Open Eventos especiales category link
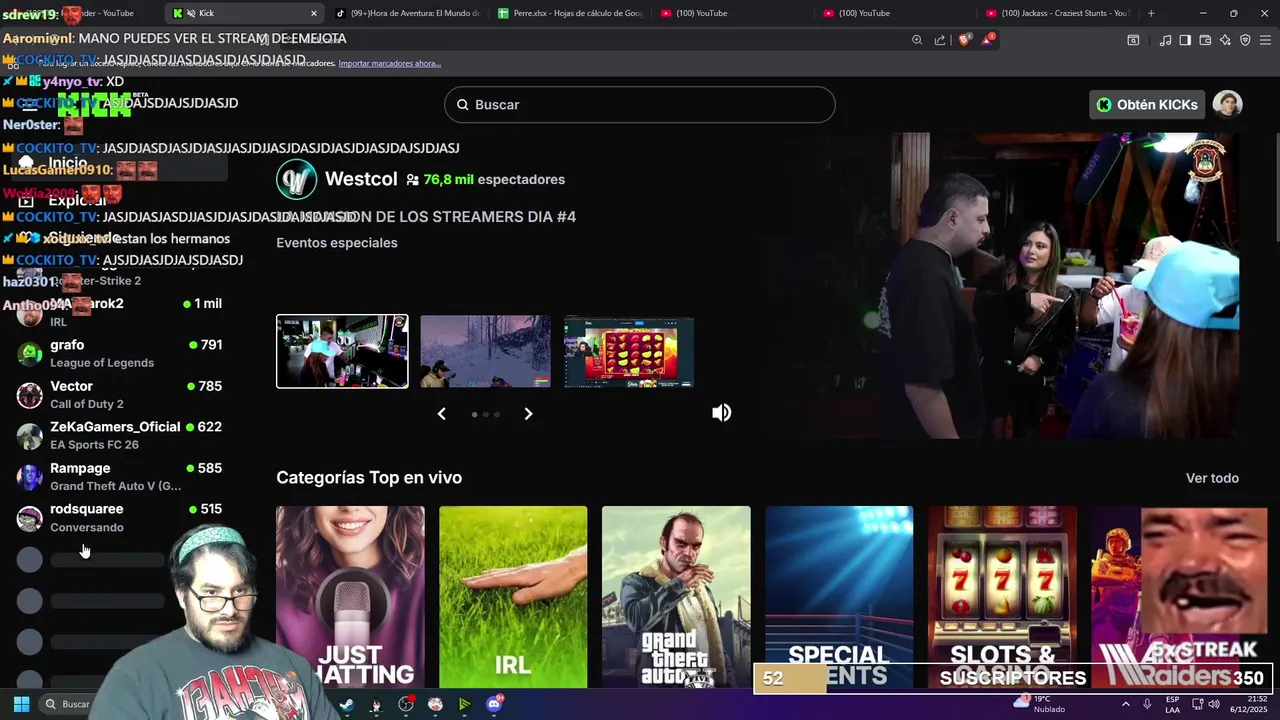 [337, 243]
